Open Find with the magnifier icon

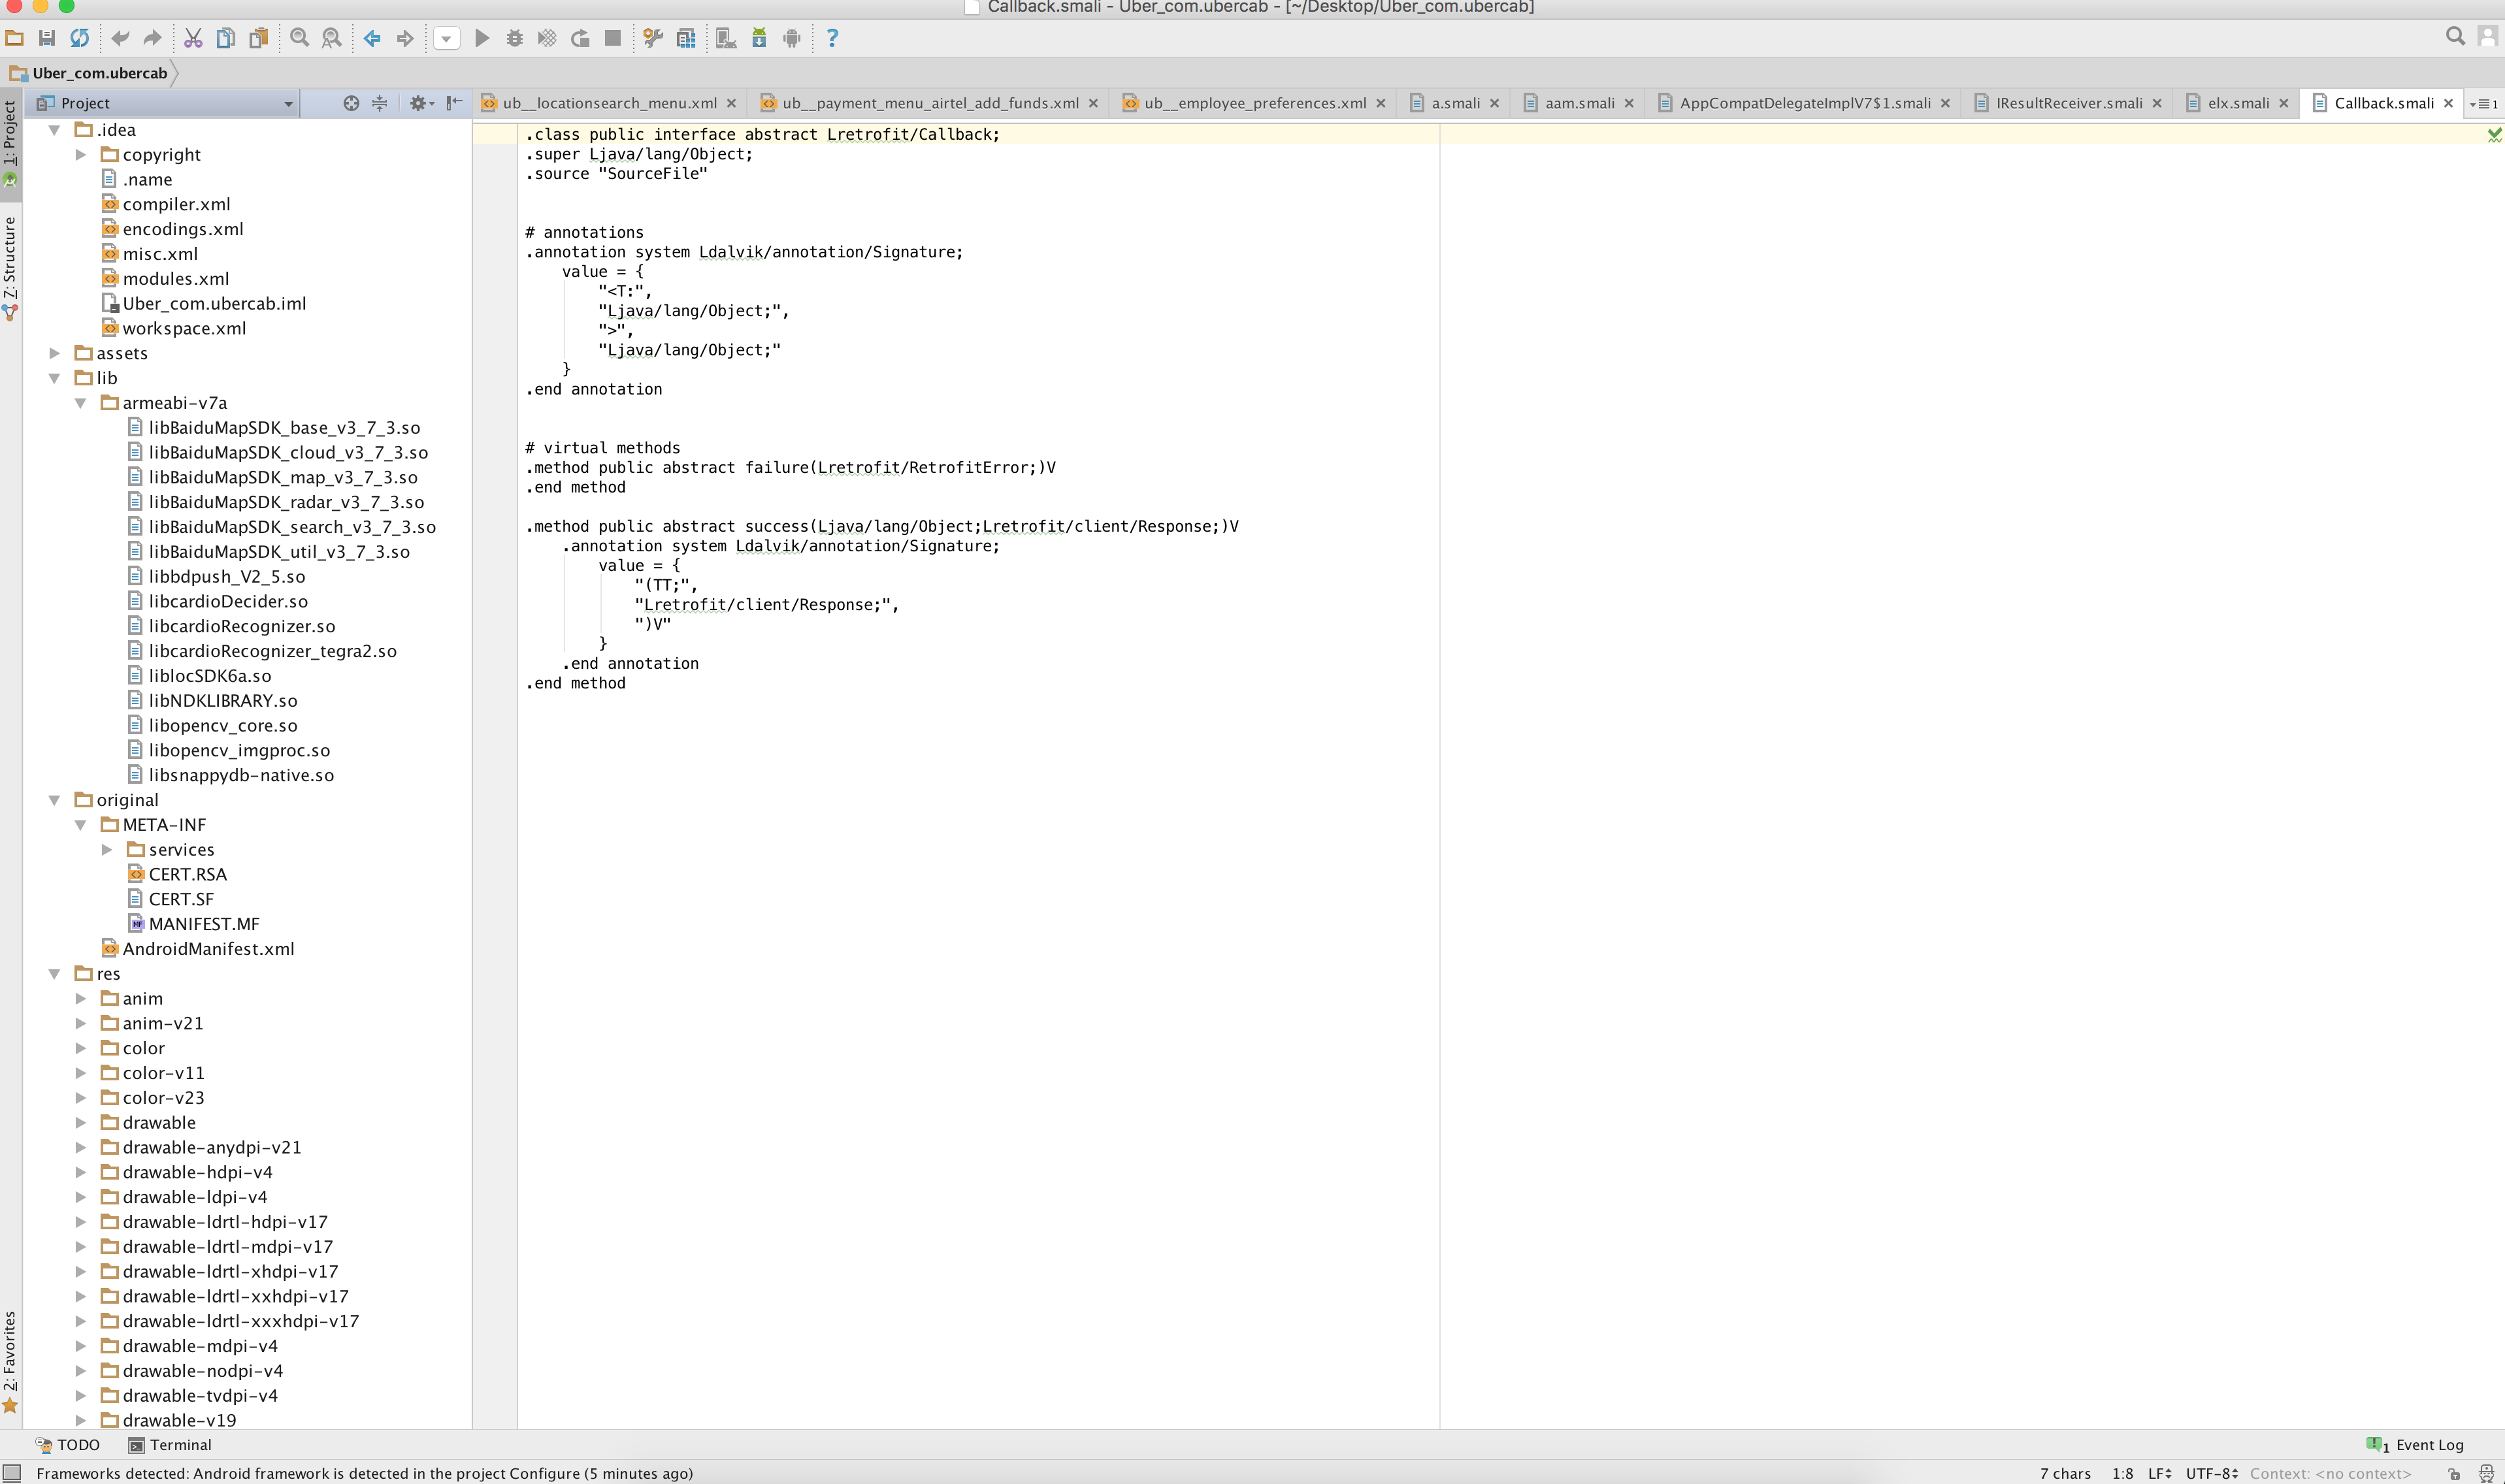299,38
